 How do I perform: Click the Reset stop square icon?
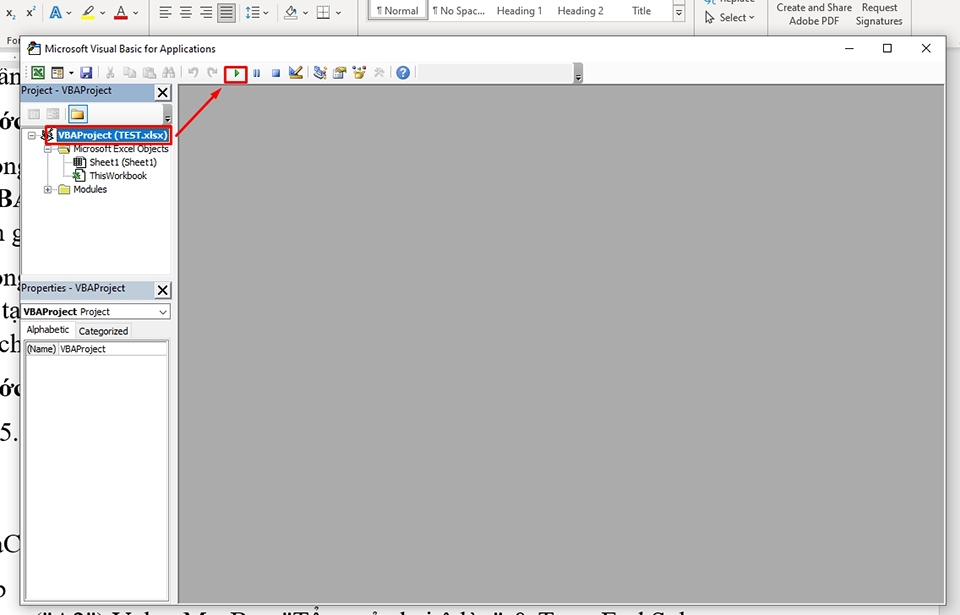tap(276, 73)
